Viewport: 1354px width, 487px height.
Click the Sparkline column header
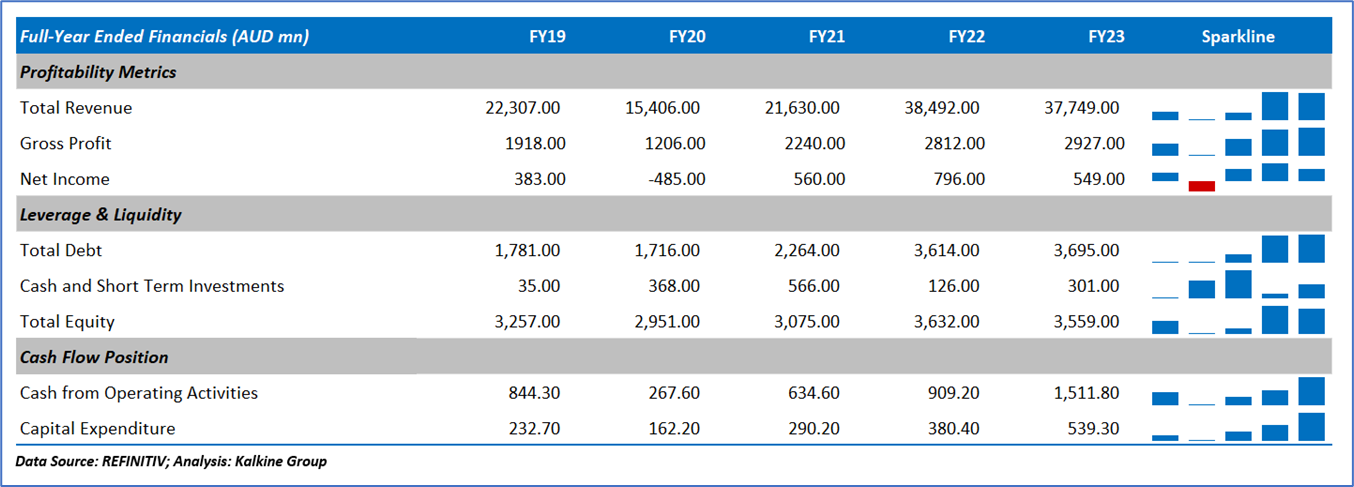tap(1238, 37)
